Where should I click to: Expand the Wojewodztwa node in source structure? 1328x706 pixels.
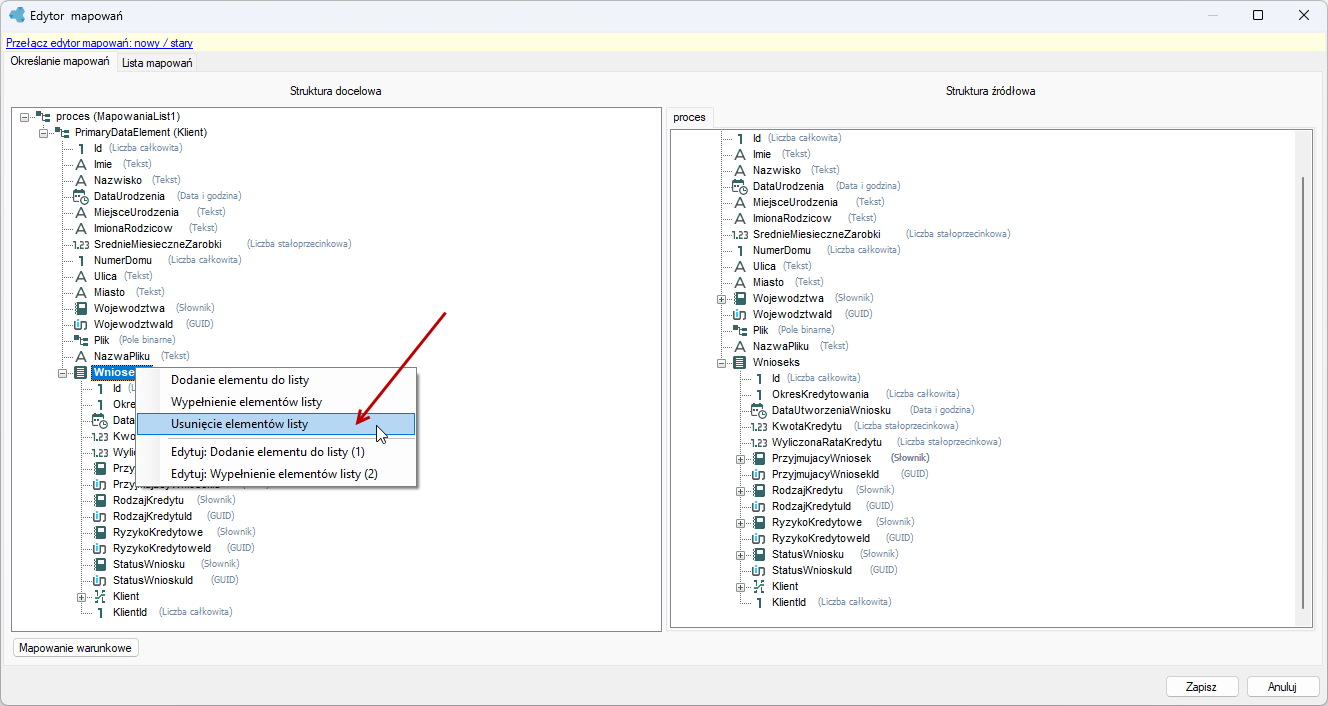(721, 299)
